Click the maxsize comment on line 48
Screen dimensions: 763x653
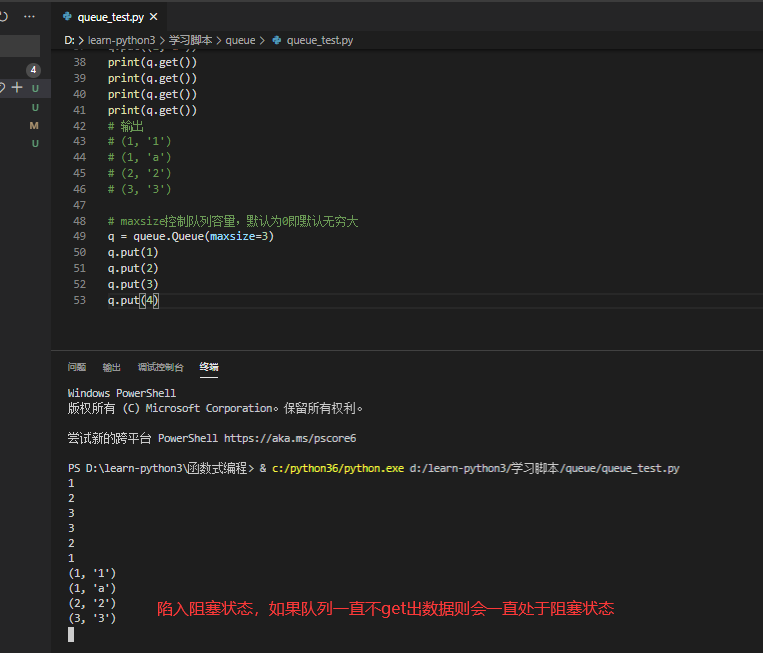pos(233,221)
